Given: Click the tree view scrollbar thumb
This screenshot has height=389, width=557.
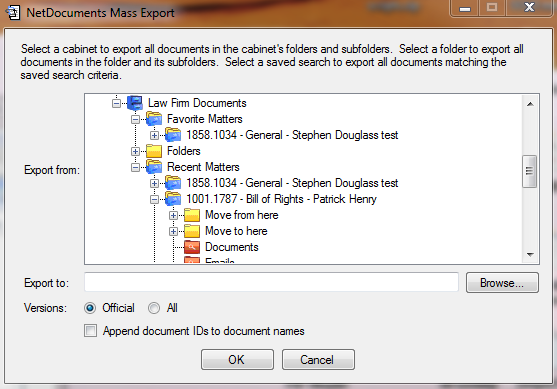Looking at the screenshot, I should click(x=529, y=171).
